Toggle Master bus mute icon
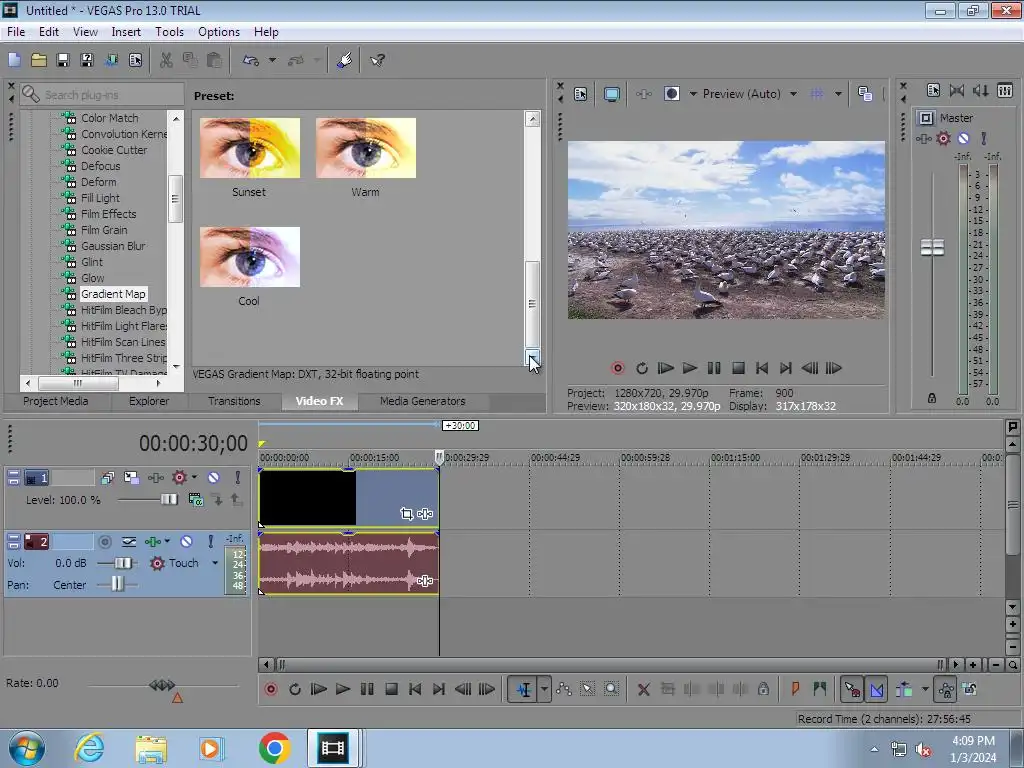 [963, 138]
